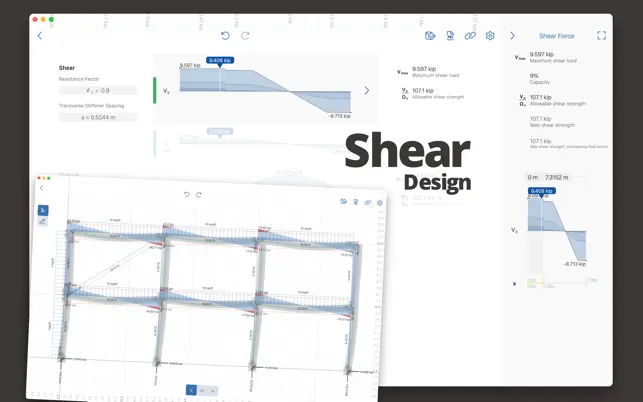The image size is (643, 402).
Task: Click the side panel Vy shear diagram
Action: (557, 229)
